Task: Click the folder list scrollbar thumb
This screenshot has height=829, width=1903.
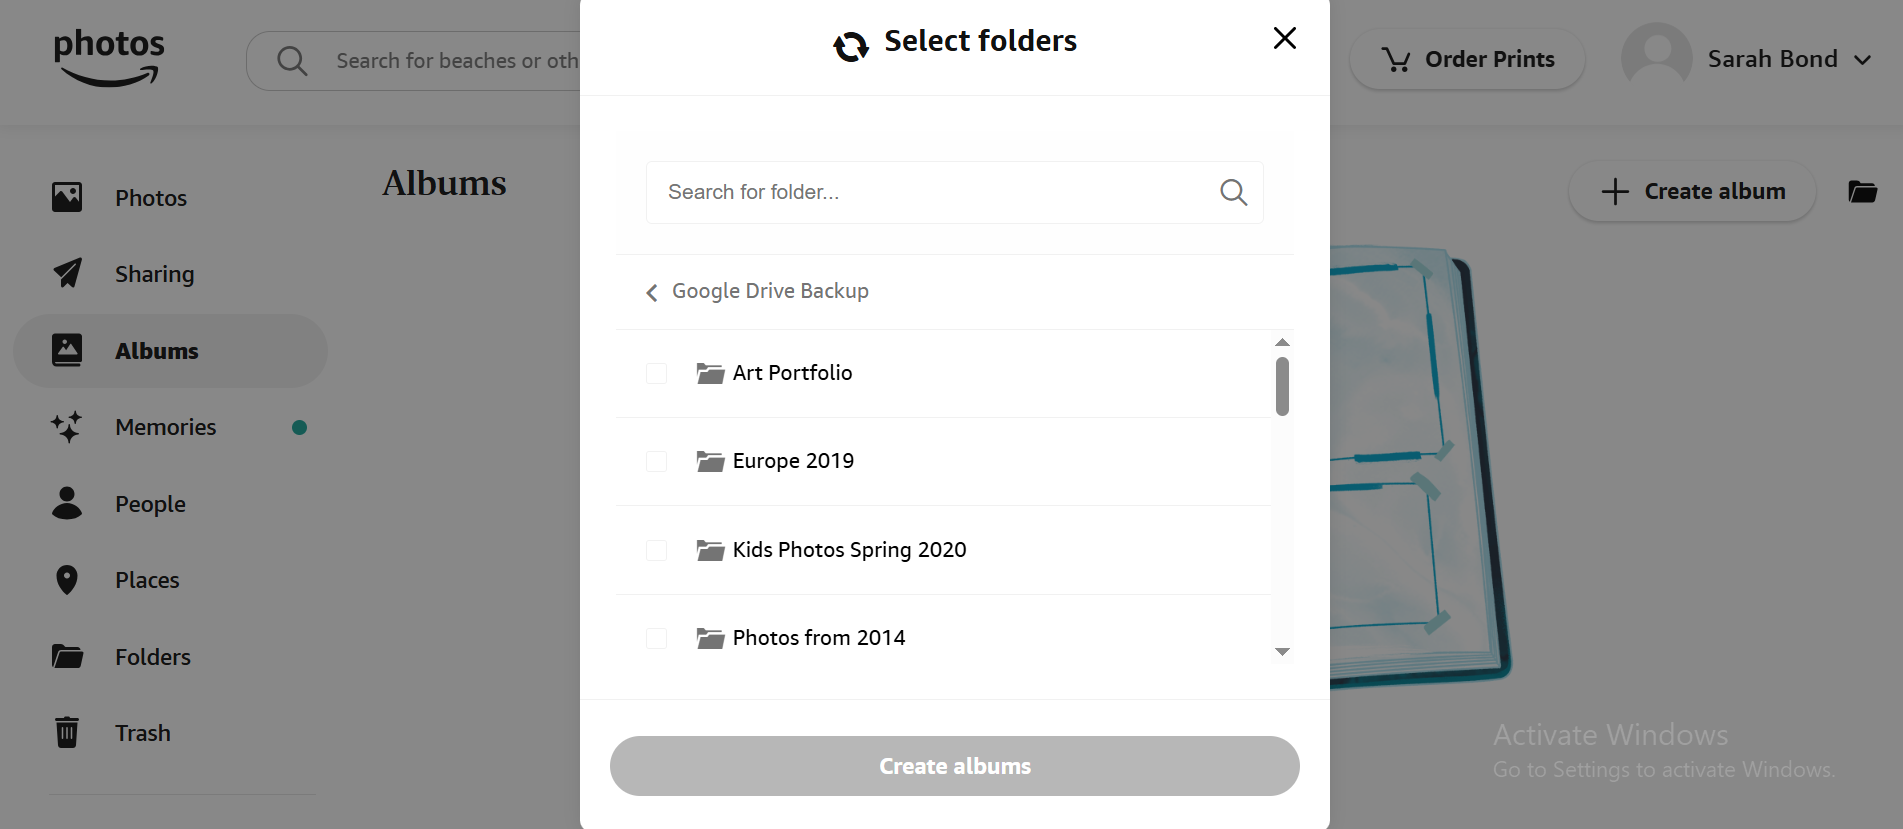Action: click(x=1282, y=386)
